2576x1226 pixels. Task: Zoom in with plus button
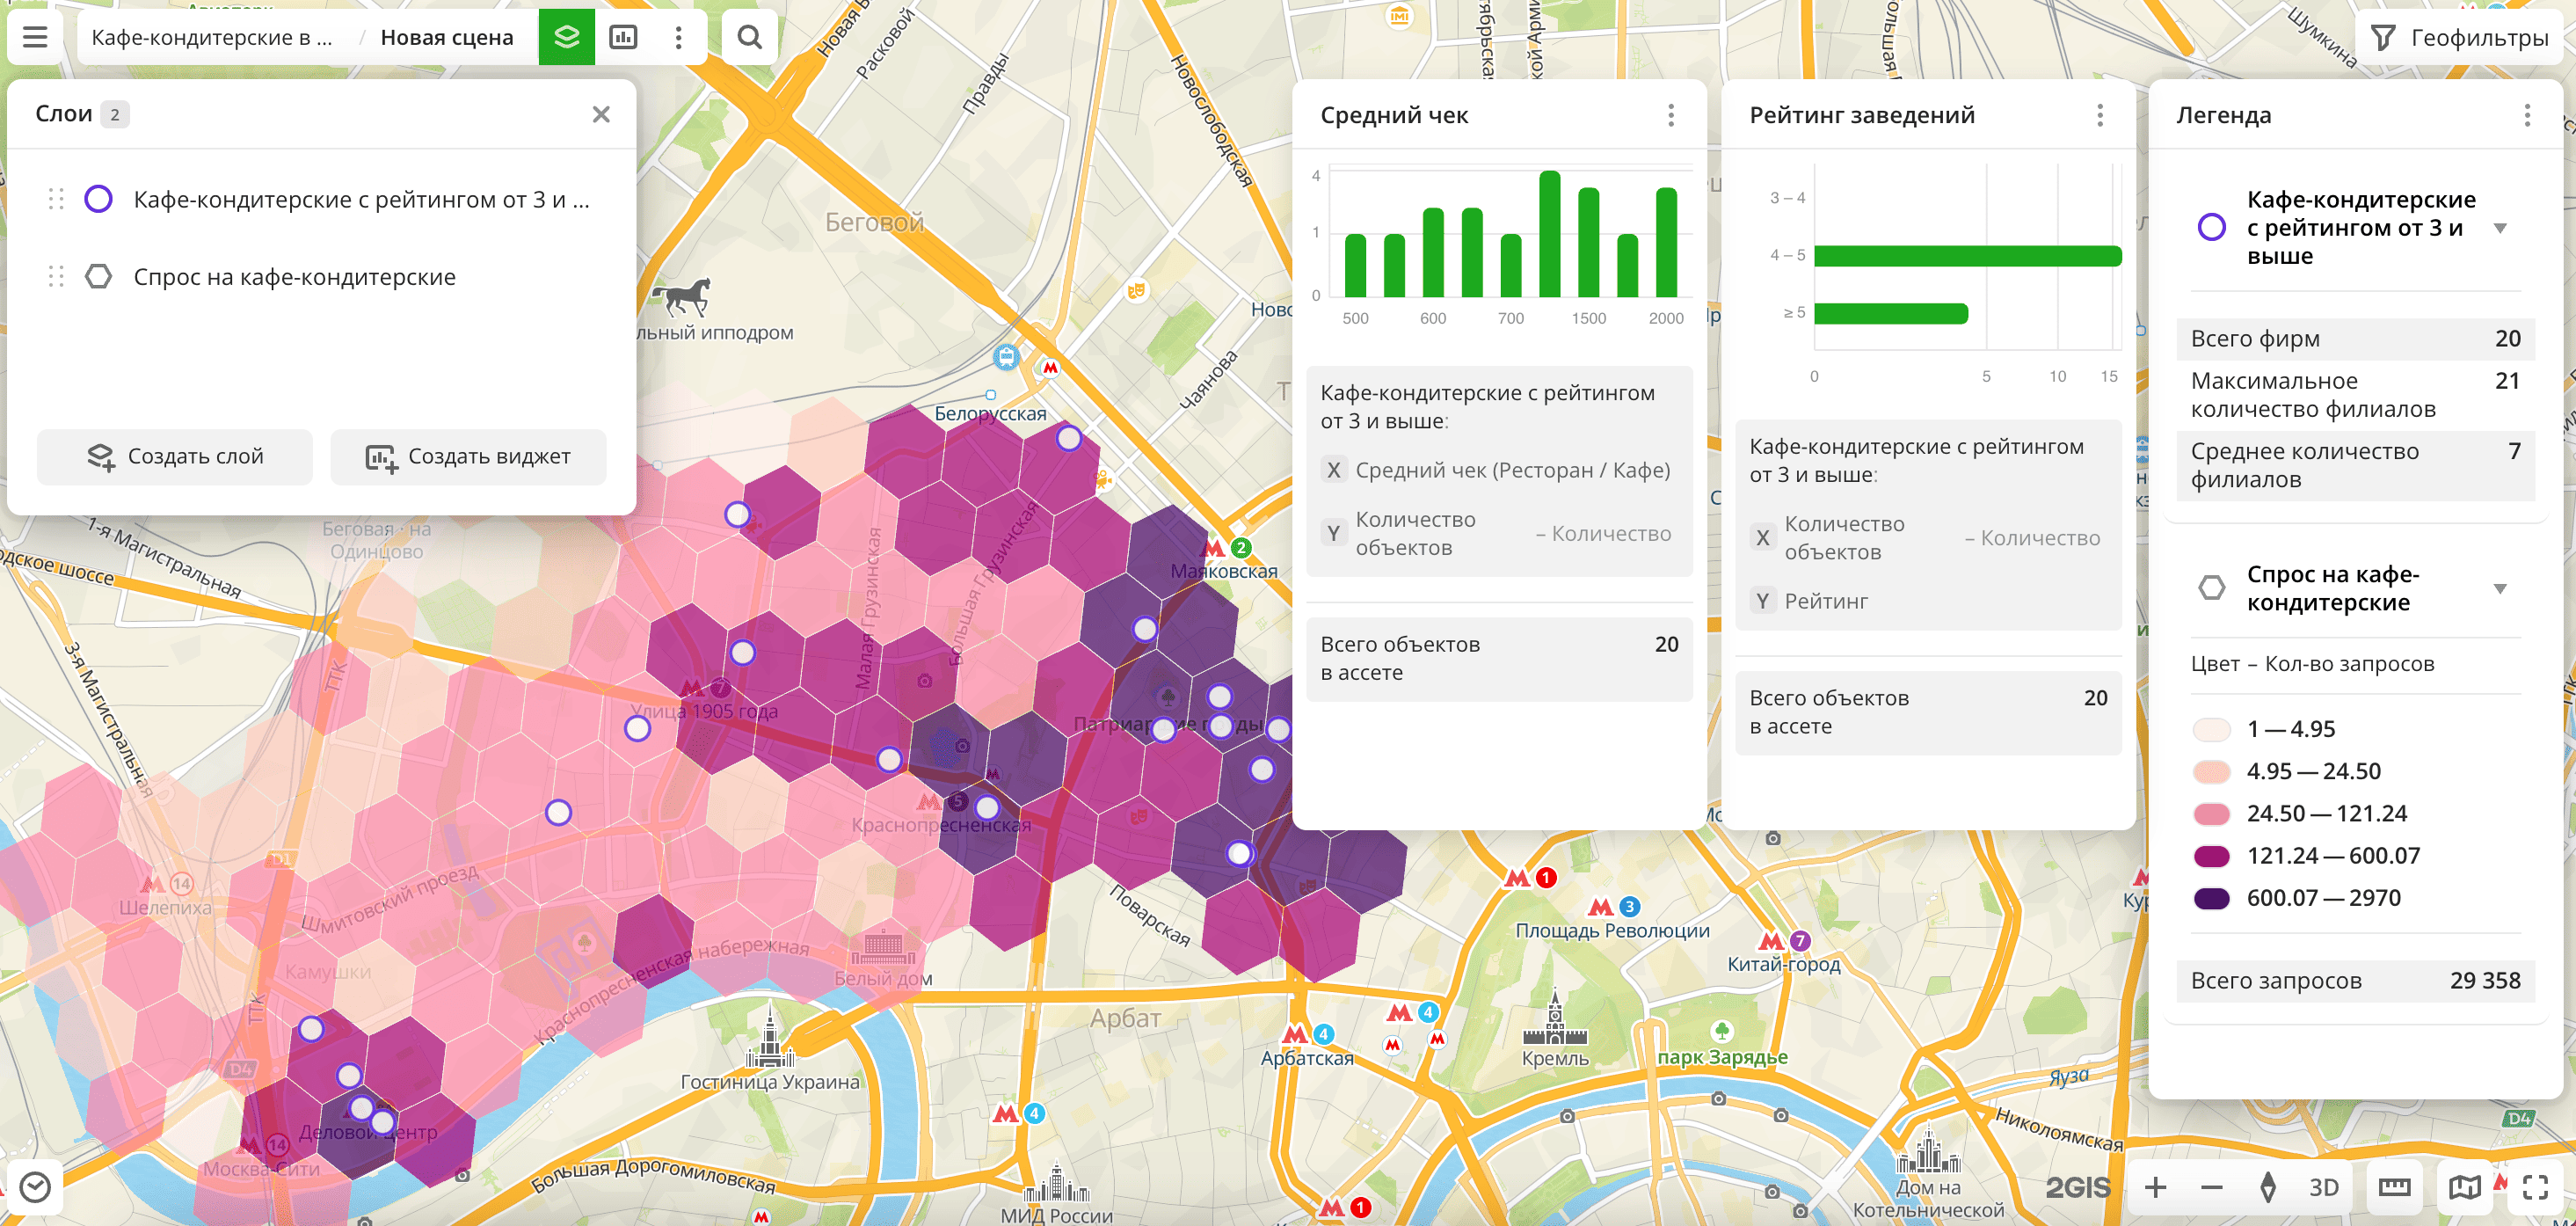[2155, 1187]
